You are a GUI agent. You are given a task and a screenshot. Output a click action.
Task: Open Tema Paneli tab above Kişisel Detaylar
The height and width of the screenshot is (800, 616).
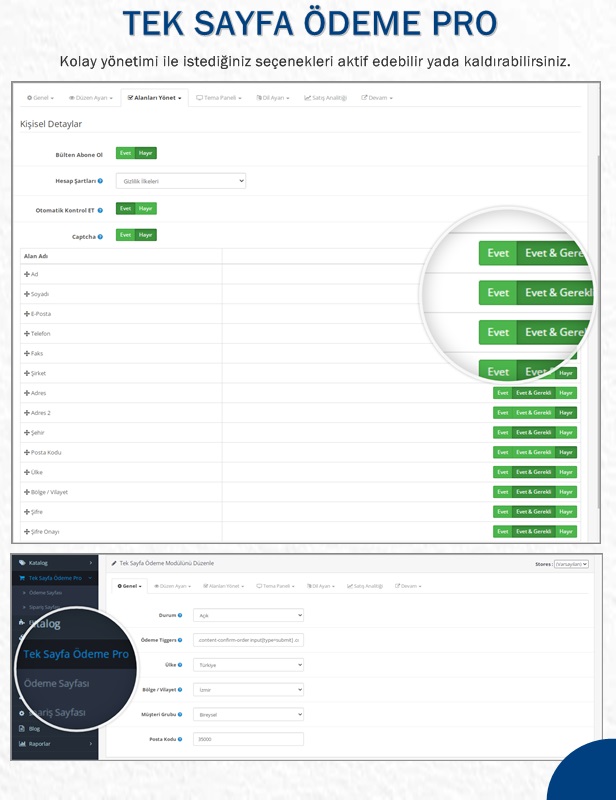pyautogui.click(x=219, y=98)
